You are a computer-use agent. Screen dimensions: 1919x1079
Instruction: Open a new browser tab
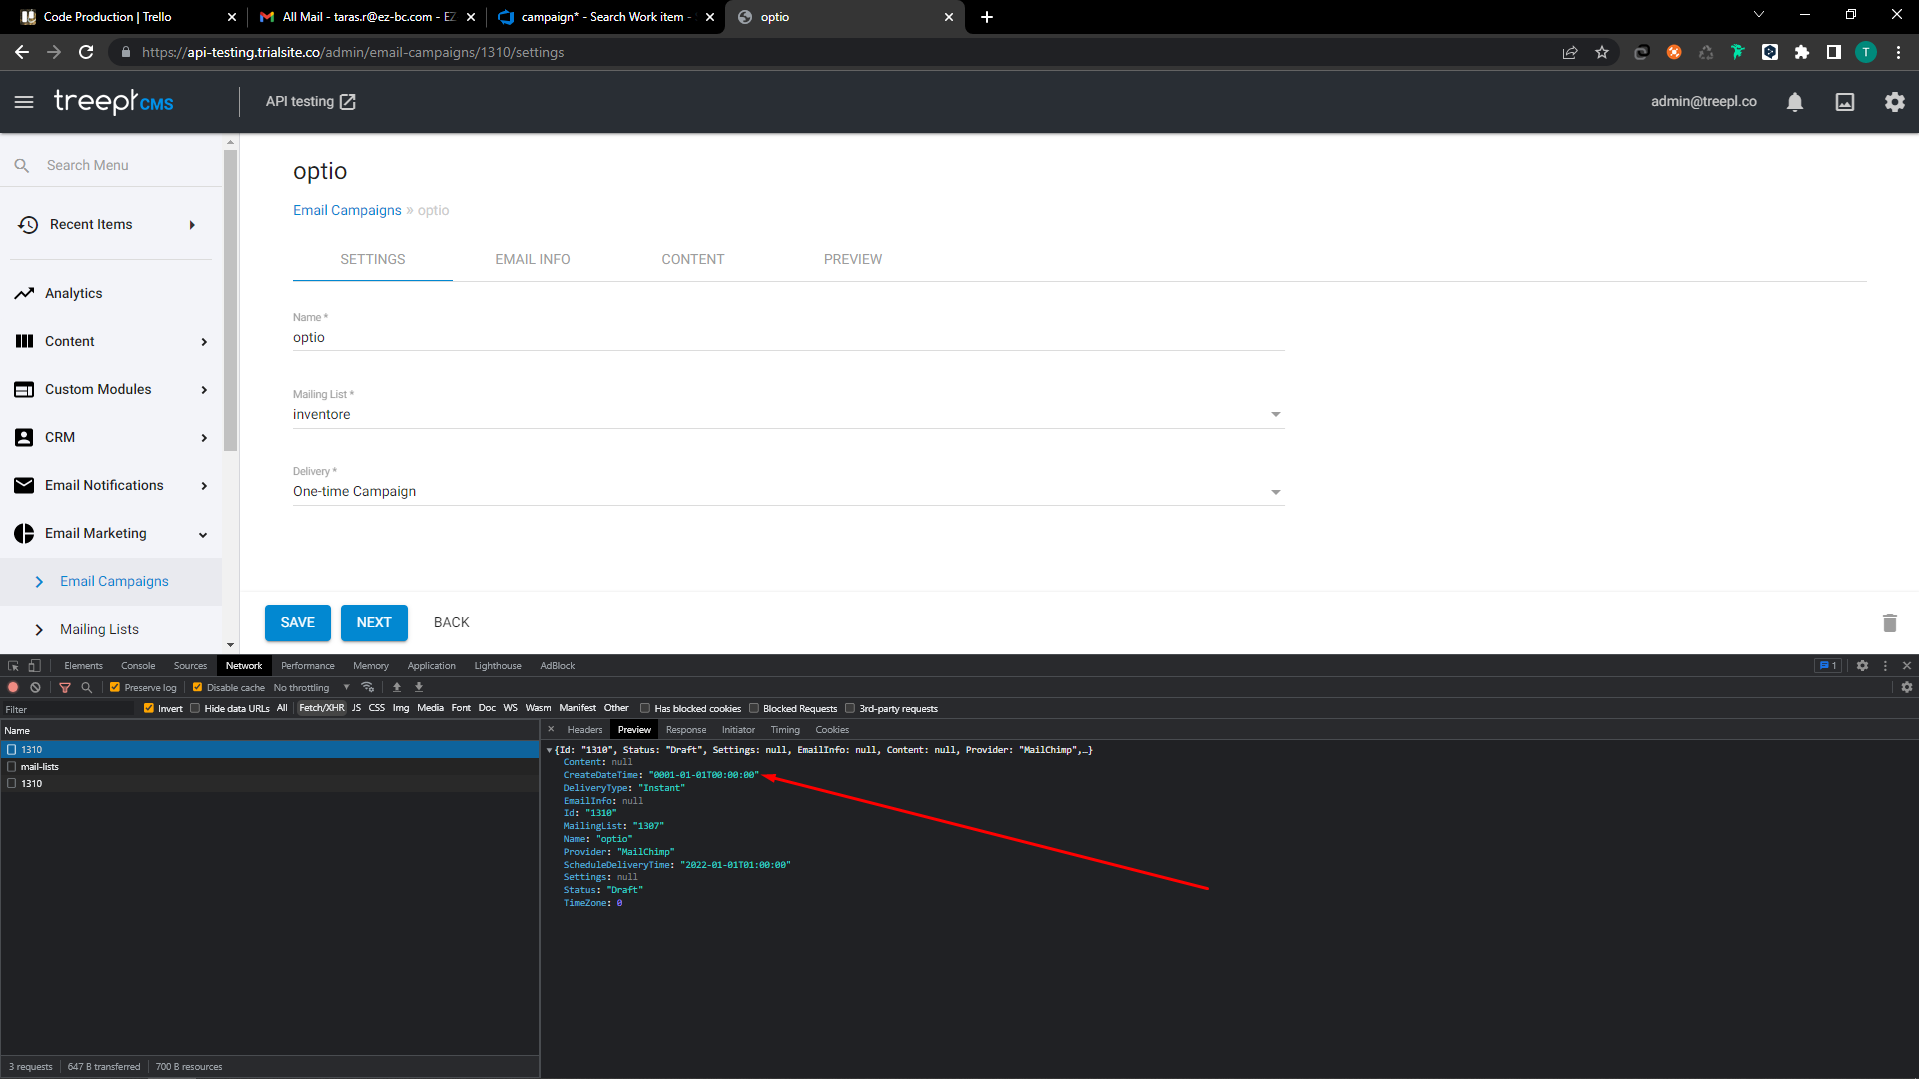coord(987,17)
